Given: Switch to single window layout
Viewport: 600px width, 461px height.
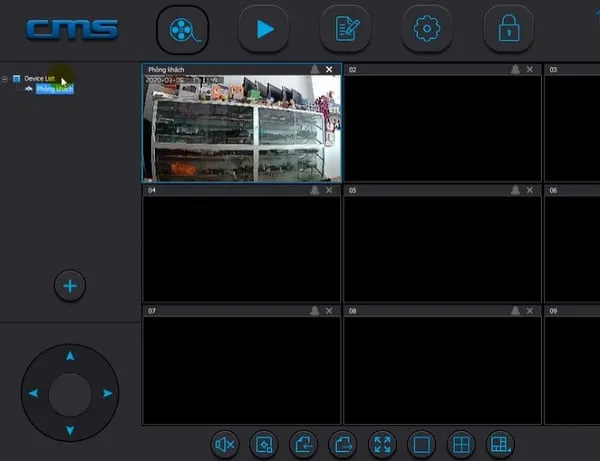Looking at the screenshot, I should click(421, 444).
